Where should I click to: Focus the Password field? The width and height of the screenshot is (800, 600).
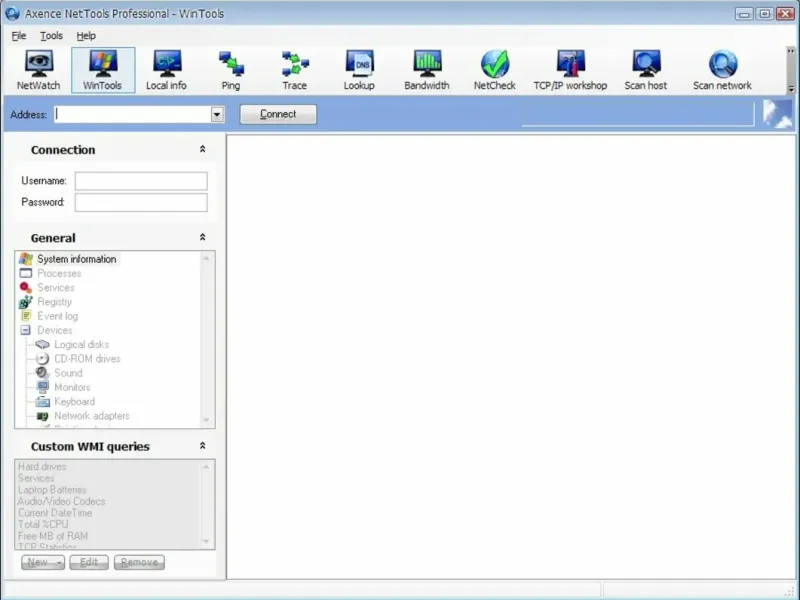click(x=141, y=203)
